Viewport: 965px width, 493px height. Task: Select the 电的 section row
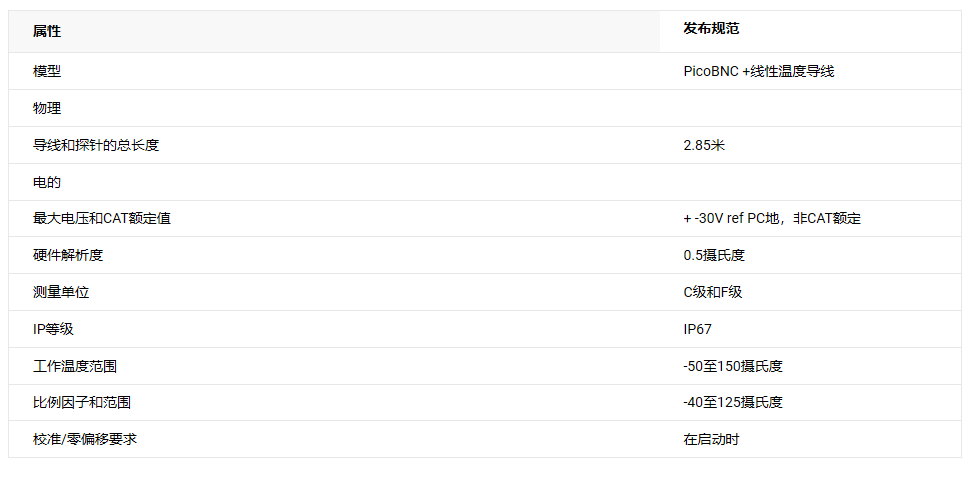coord(485,182)
